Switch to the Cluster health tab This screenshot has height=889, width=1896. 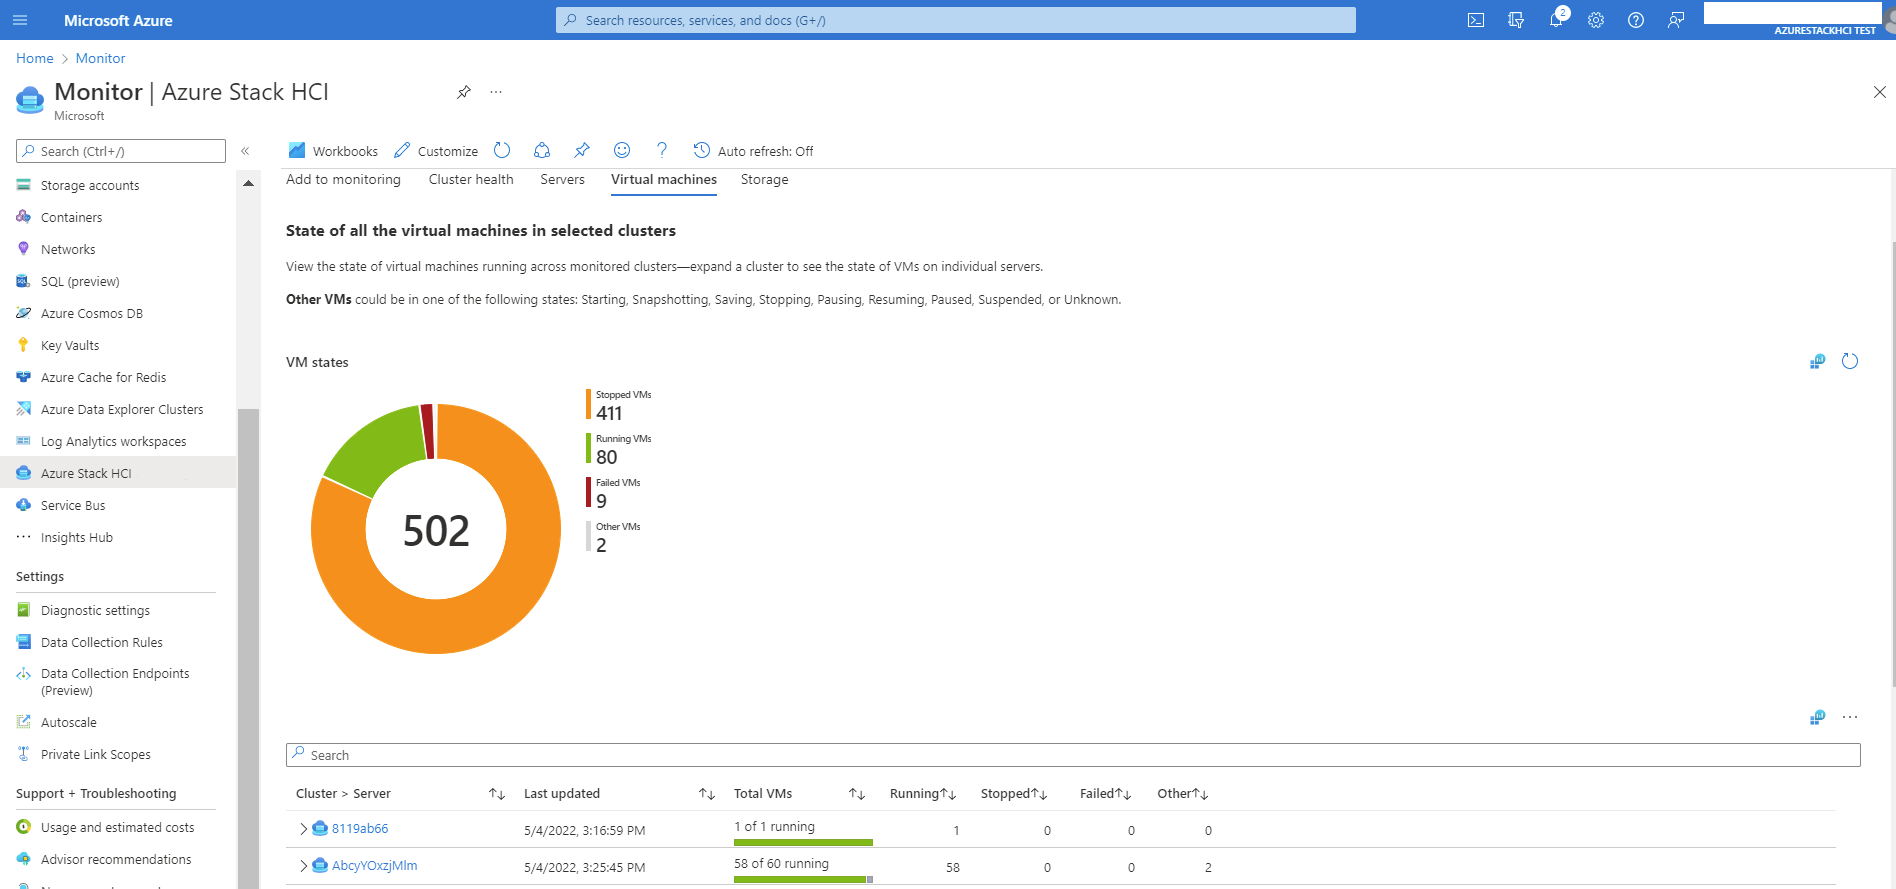471,179
